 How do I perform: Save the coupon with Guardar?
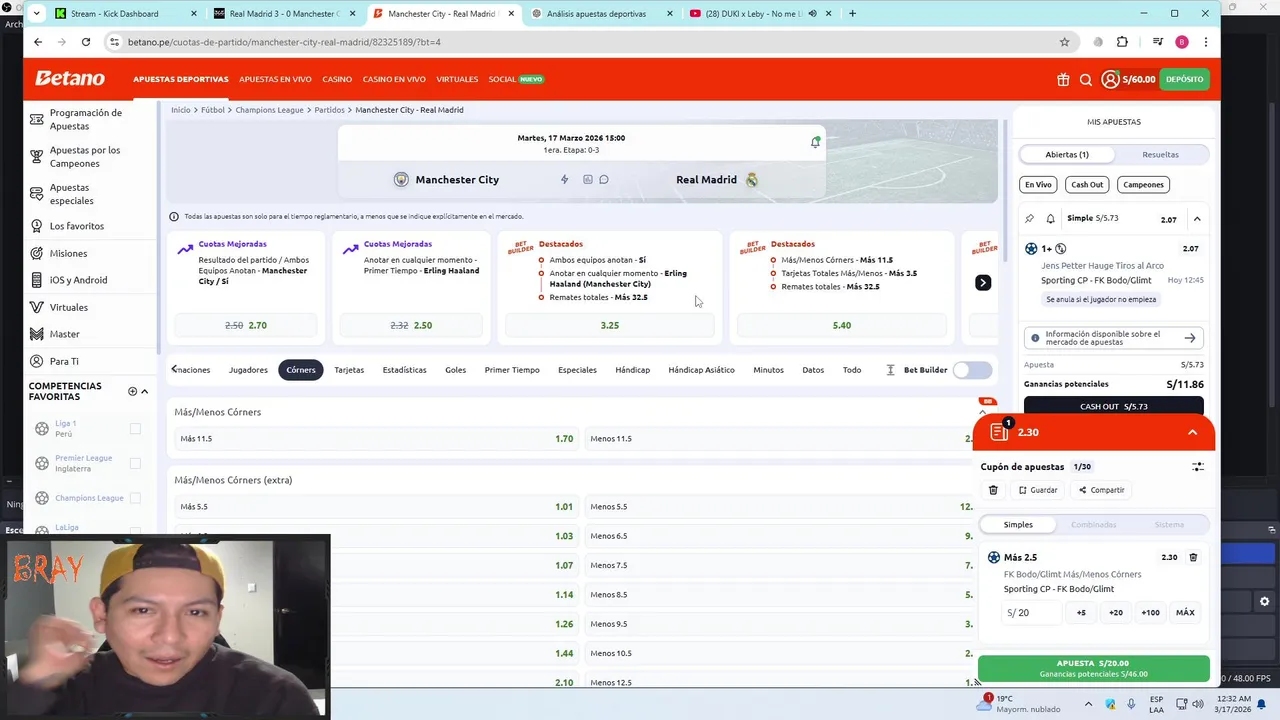[x=1038, y=490]
